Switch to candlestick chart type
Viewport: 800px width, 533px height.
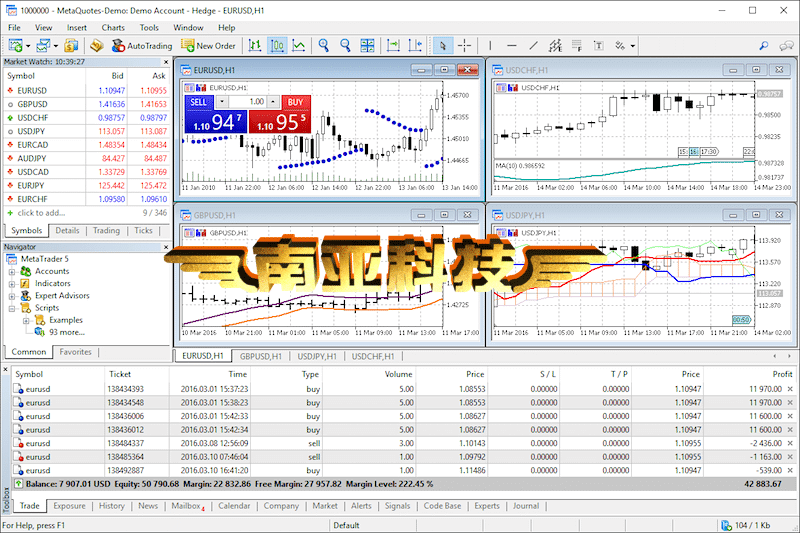coord(277,45)
